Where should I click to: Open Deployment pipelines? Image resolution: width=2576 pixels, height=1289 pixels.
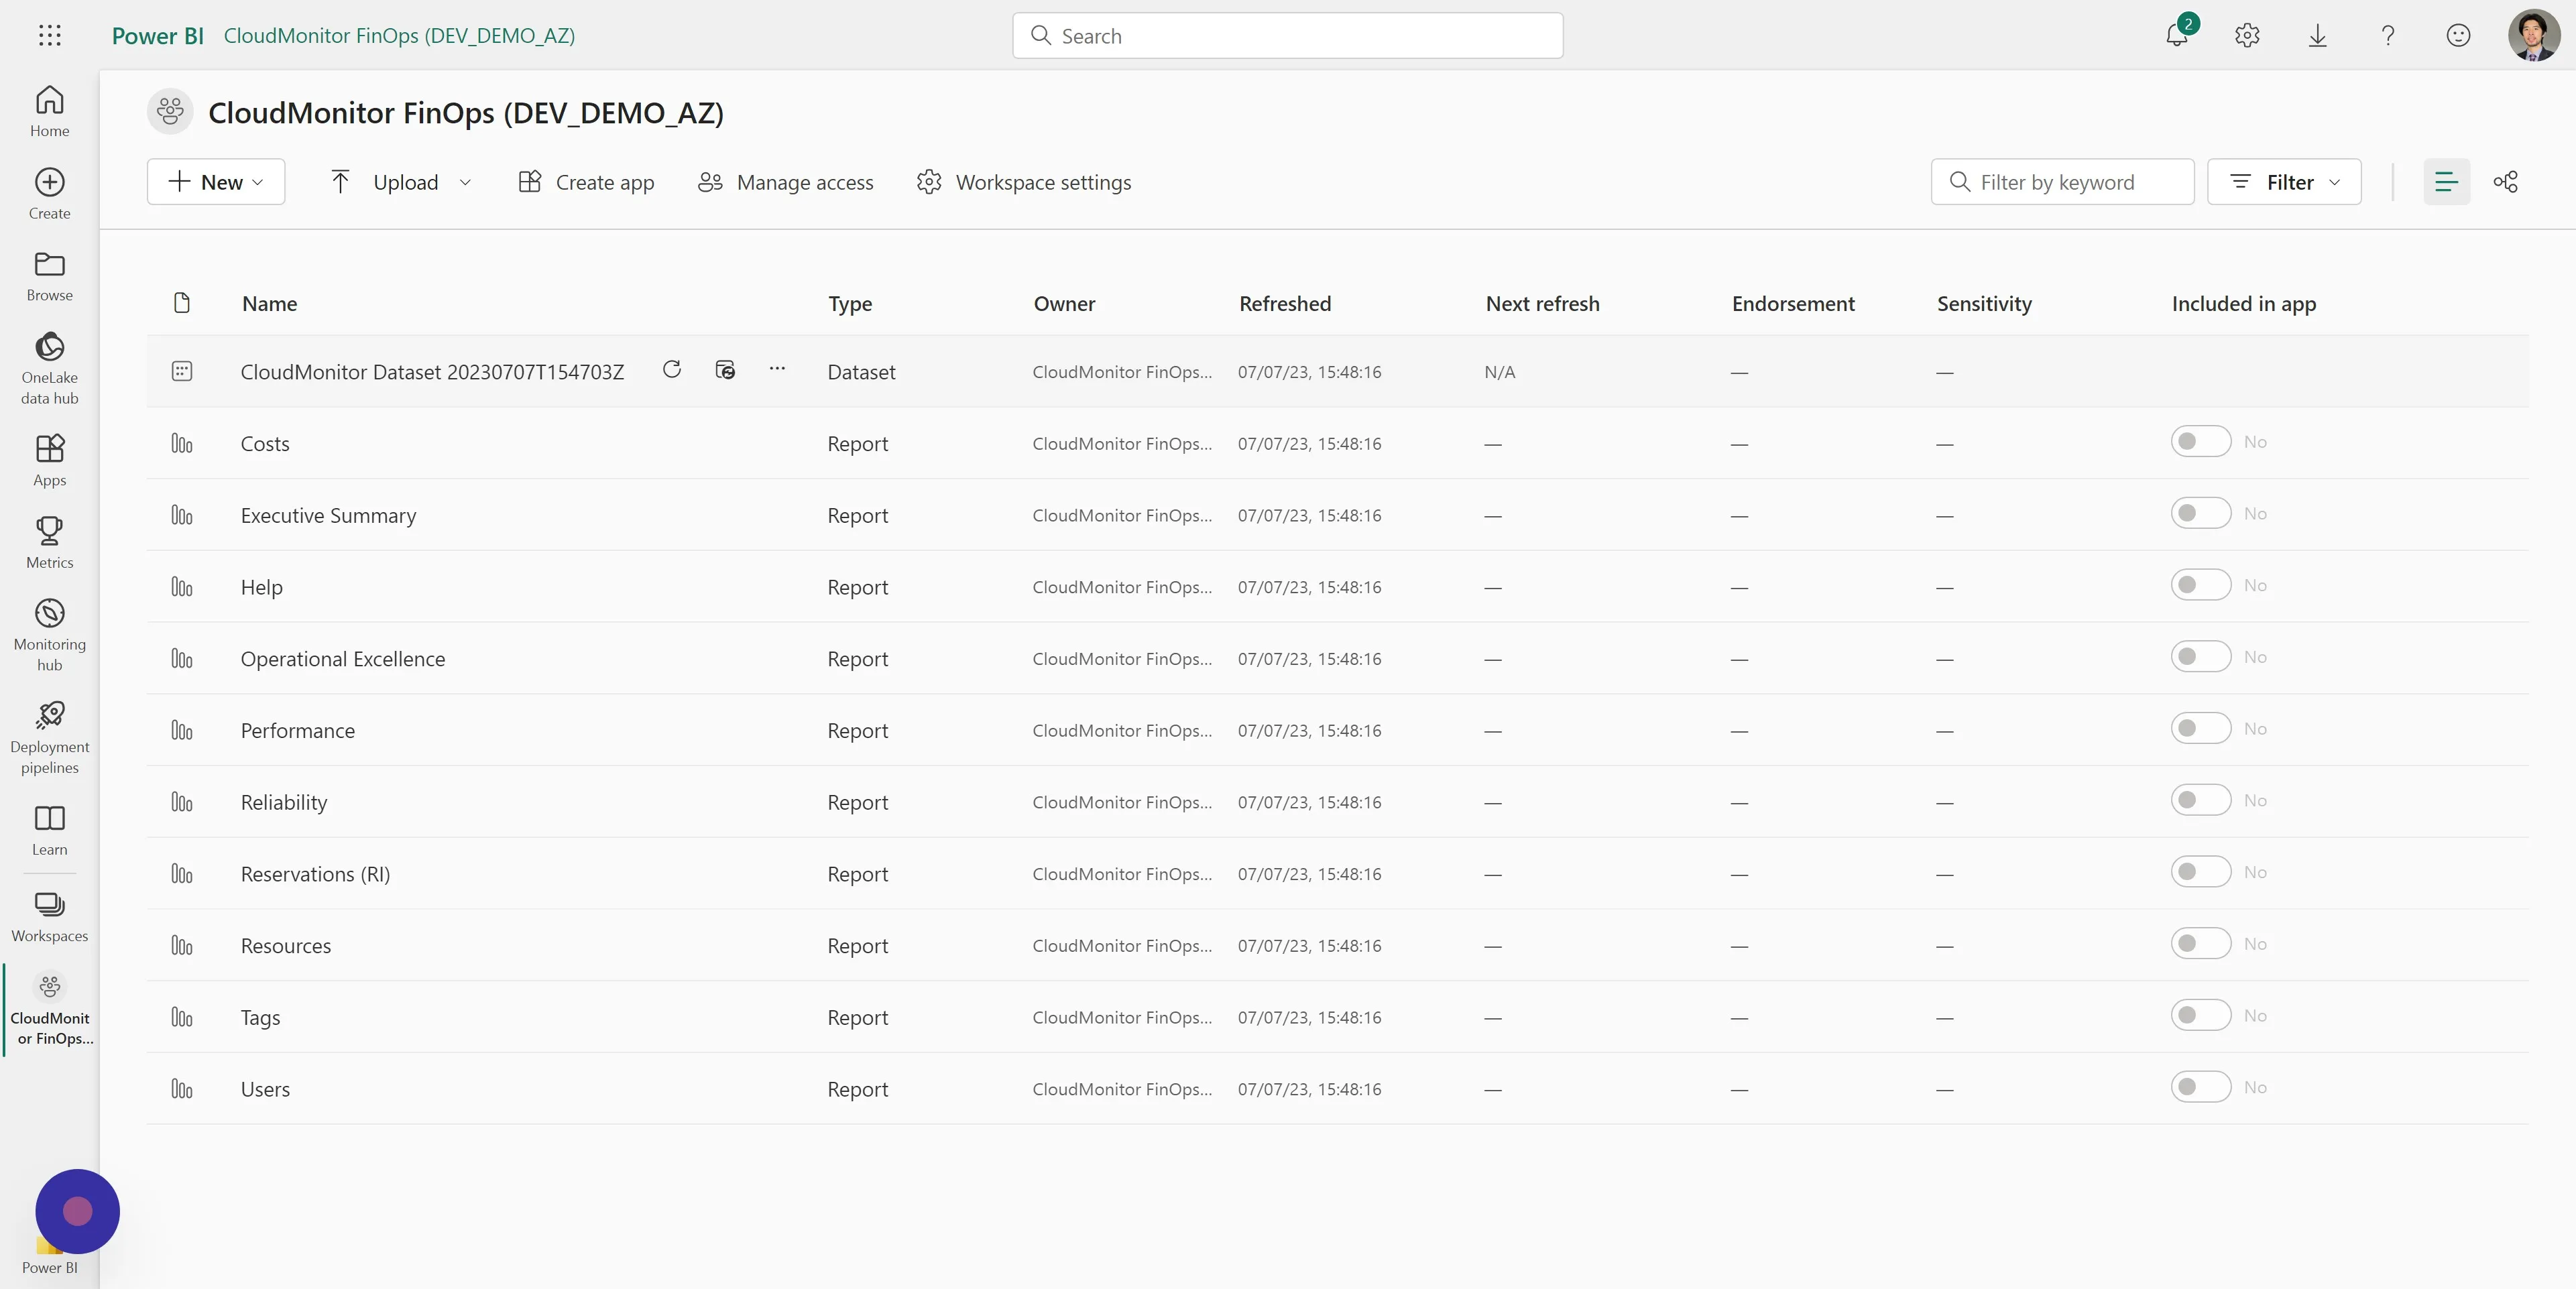coord(49,738)
